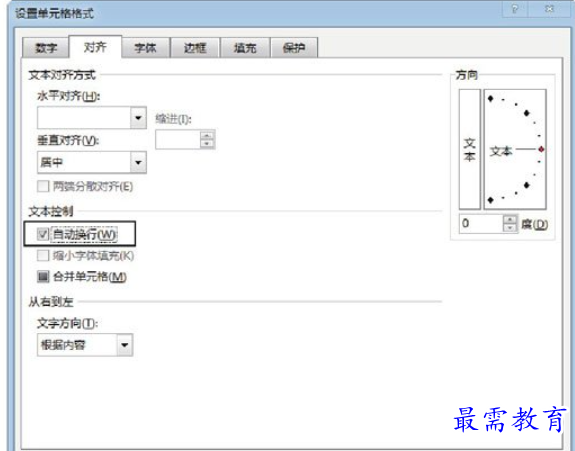Increase the orientation degrees value

510,219
